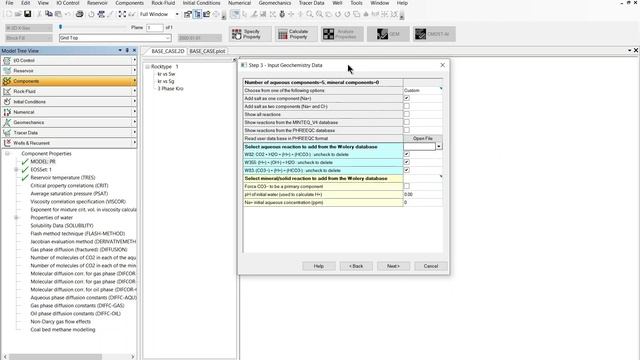Click the Print toolbar icon
The height and width of the screenshot is (360, 640).
80,14
